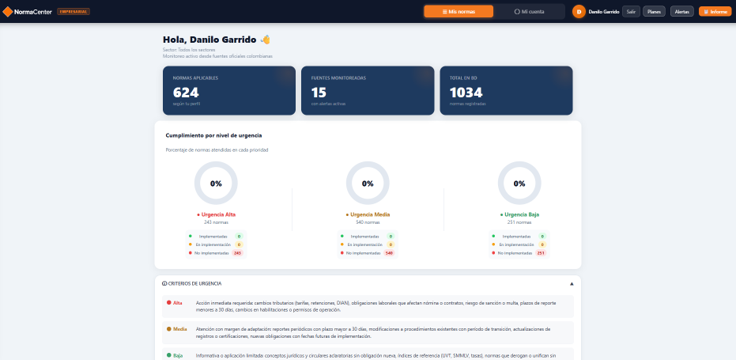Click the 540 No implementadas count badge

[x=389, y=253]
